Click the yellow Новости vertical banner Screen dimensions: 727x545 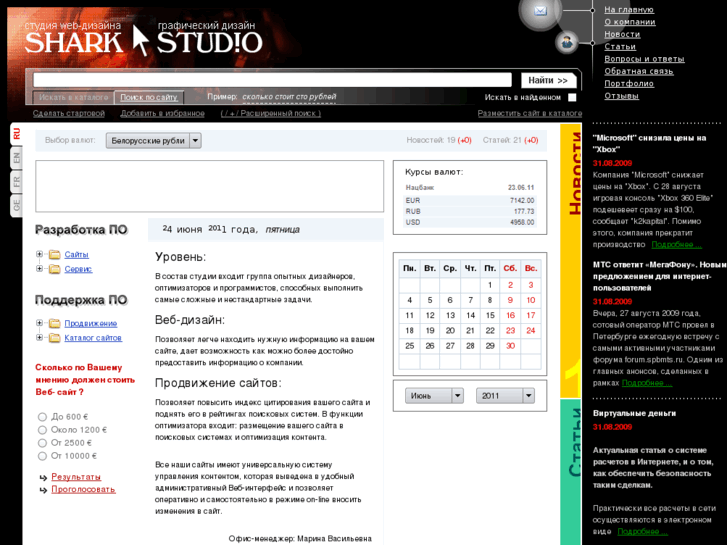[x=570, y=261]
